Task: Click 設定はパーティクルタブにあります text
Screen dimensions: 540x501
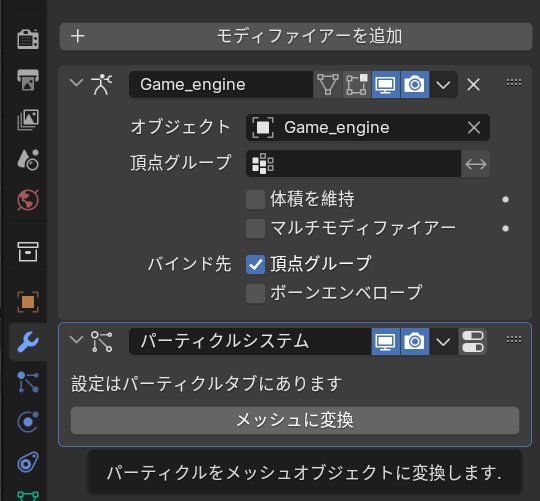Action: point(207,384)
